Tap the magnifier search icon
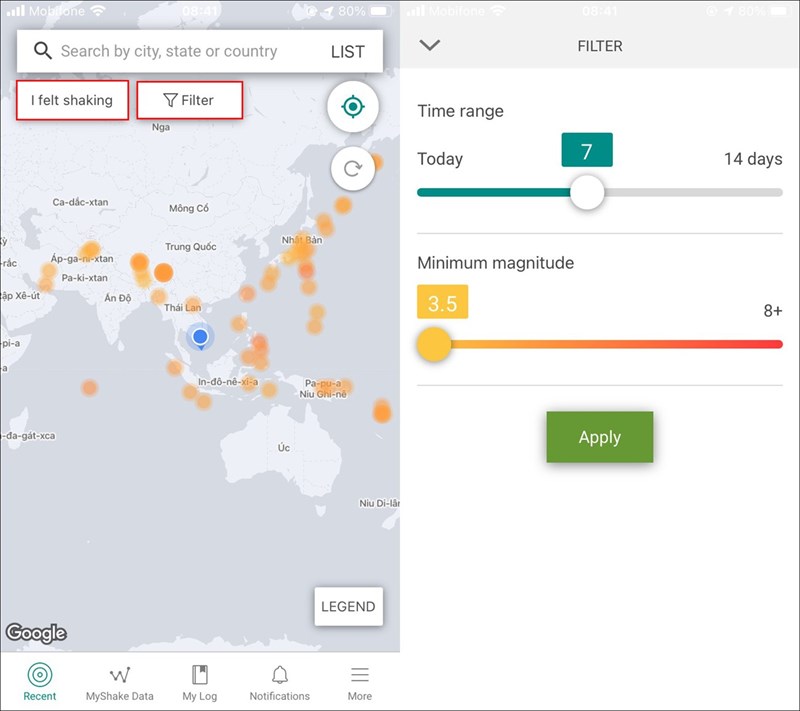 42,51
